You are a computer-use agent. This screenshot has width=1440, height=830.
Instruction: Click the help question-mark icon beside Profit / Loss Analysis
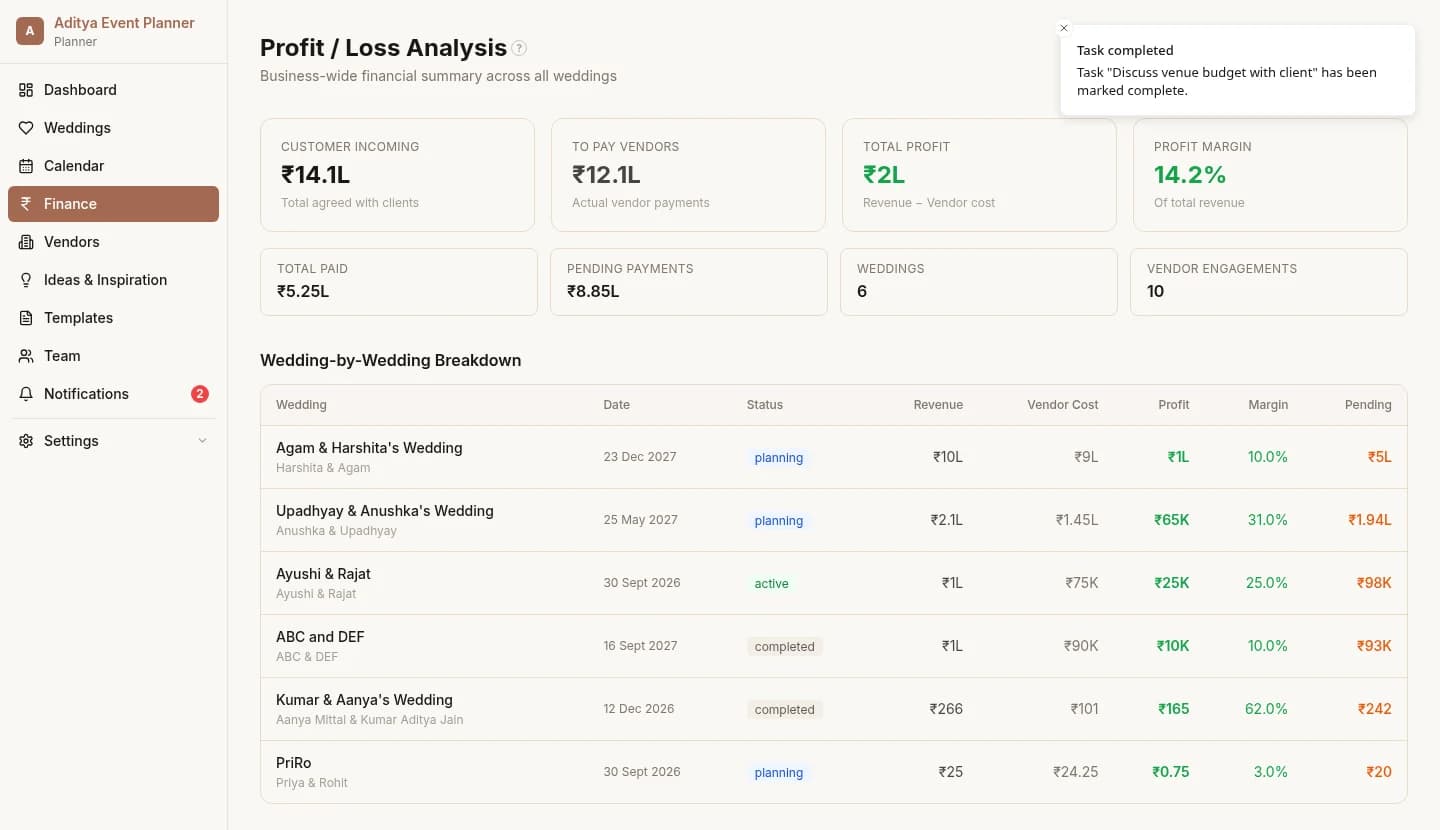tap(519, 48)
